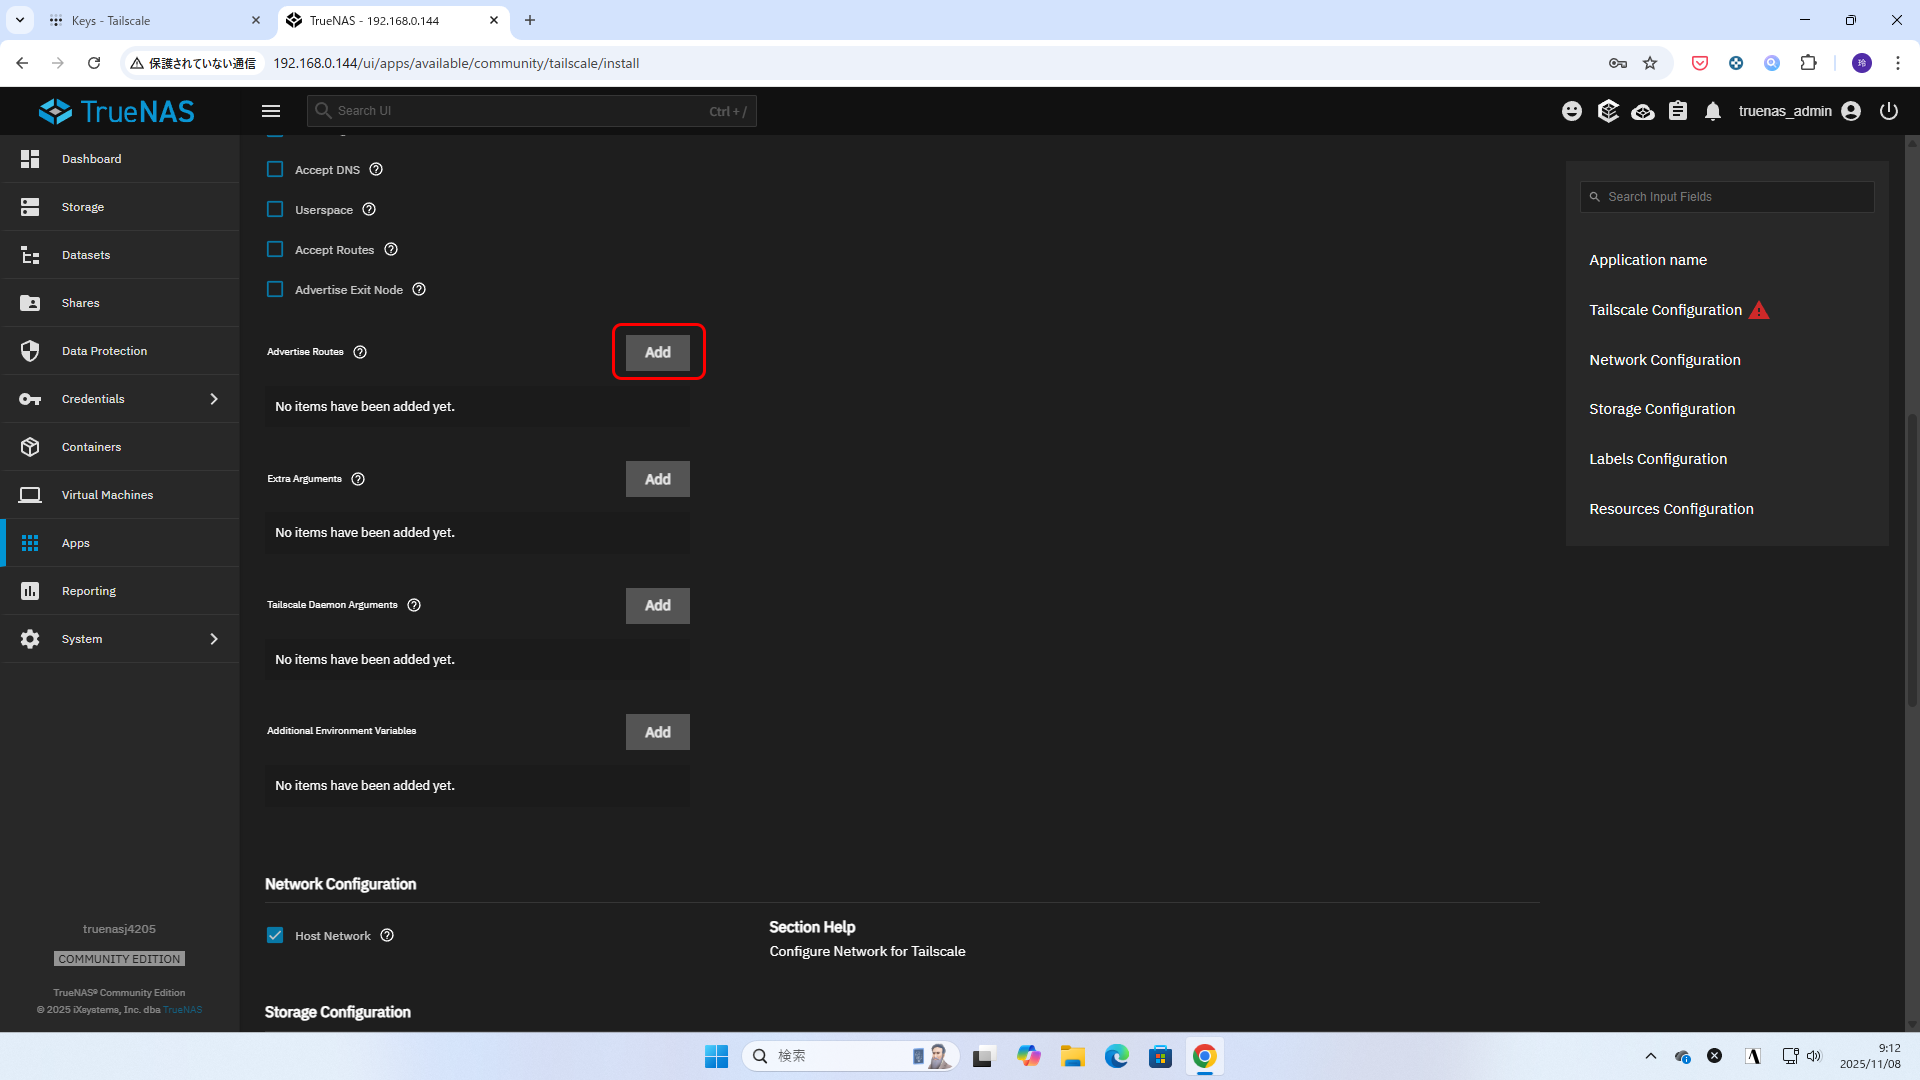Open the Datasets sidebar page

pyautogui.click(x=86, y=255)
